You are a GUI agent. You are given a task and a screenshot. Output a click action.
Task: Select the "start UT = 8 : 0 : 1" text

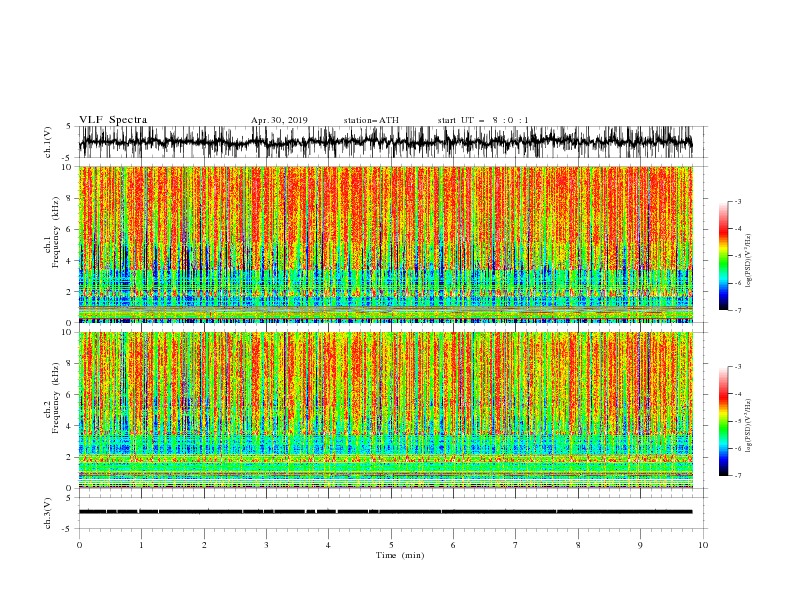click(x=483, y=120)
